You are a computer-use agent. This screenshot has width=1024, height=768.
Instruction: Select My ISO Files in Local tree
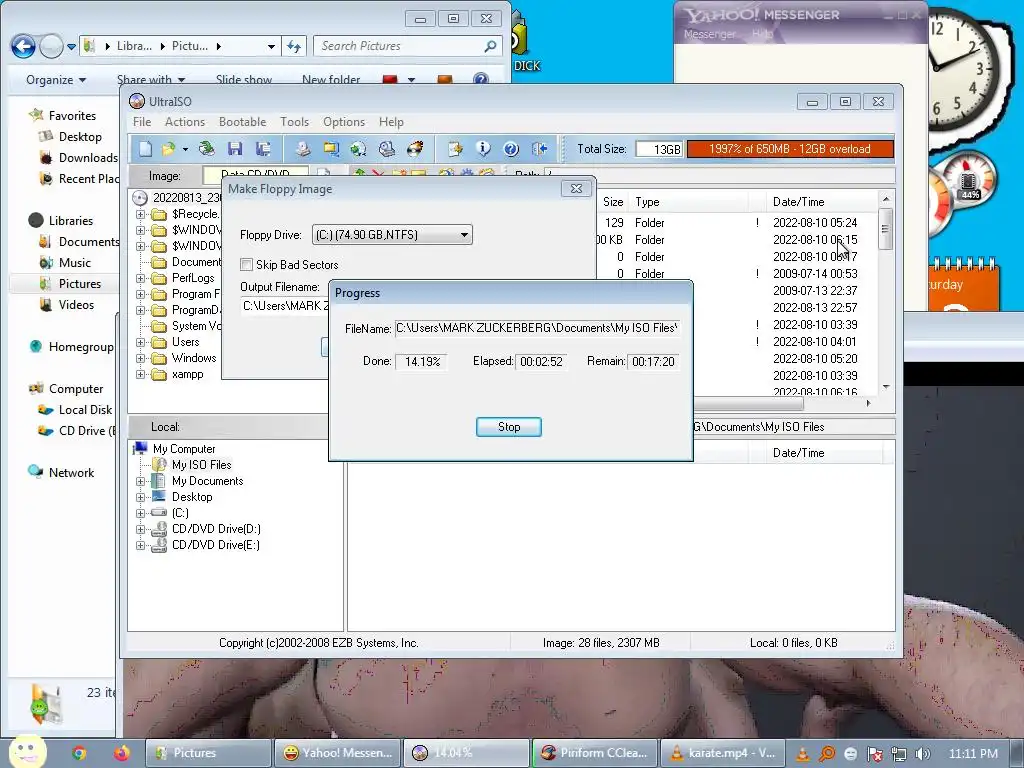201,465
